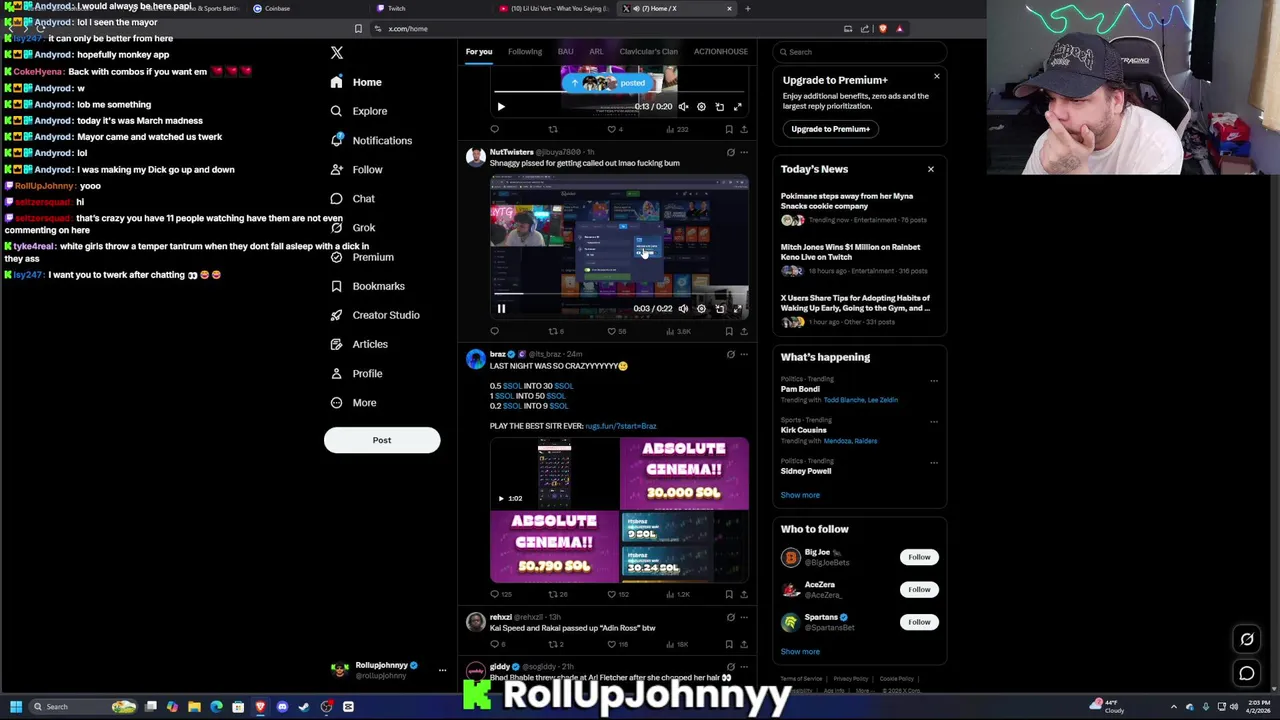The height and width of the screenshot is (720, 1280).
Task: Open more options on braz post
Action: tap(743, 354)
